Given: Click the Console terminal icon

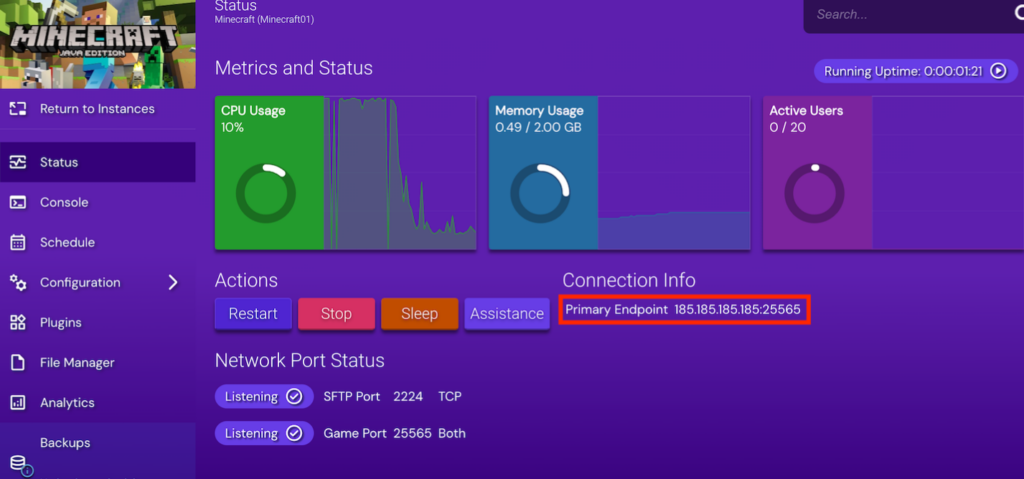Looking at the screenshot, I should click(x=17, y=202).
